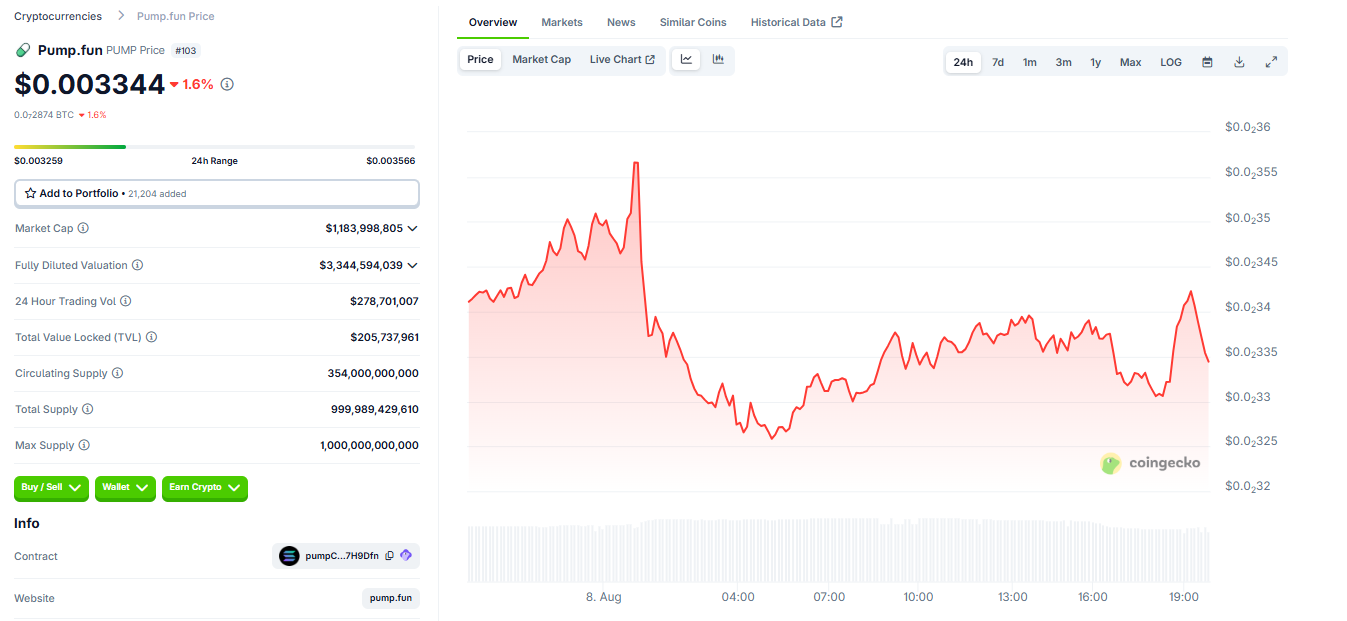Click the $1,183,998,805 market cap value
1347x621 pixels.
(364, 229)
